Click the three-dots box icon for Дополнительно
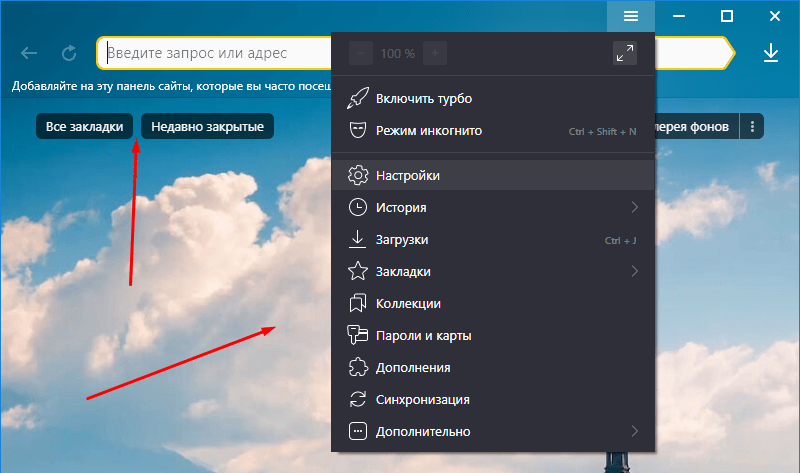The width and height of the screenshot is (800, 473). click(x=358, y=431)
